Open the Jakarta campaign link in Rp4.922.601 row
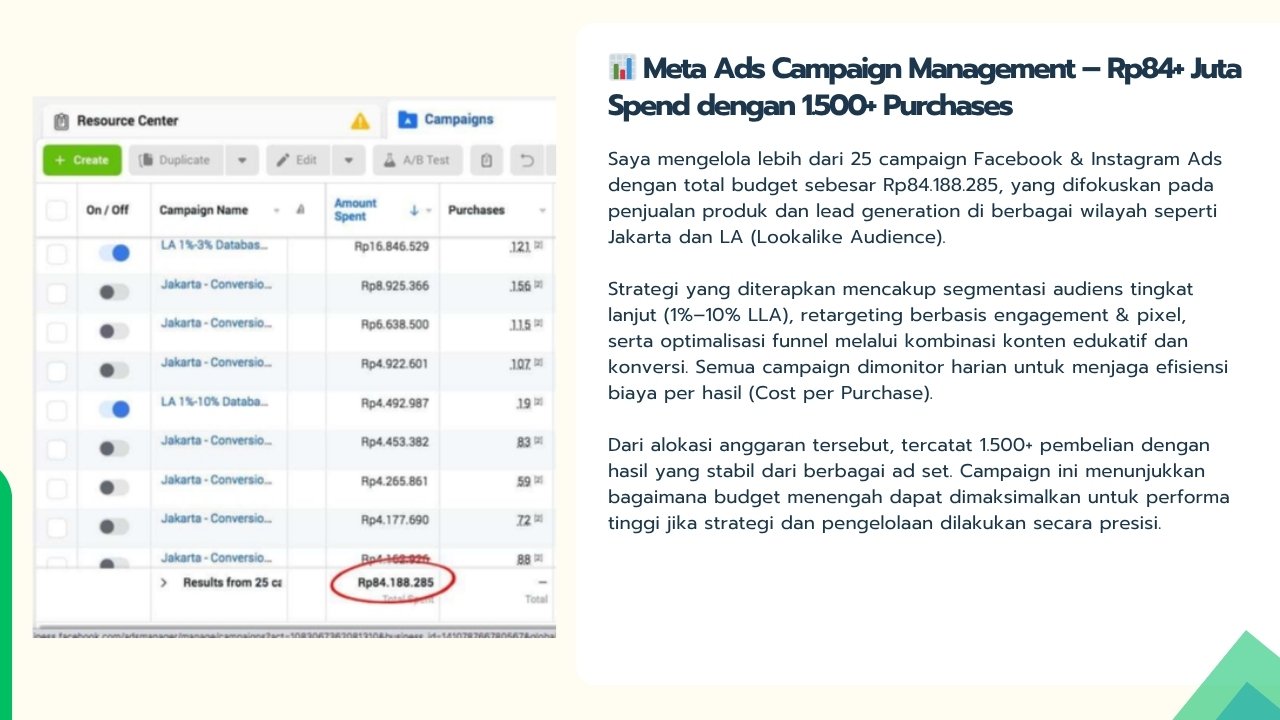 pyautogui.click(x=214, y=362)
